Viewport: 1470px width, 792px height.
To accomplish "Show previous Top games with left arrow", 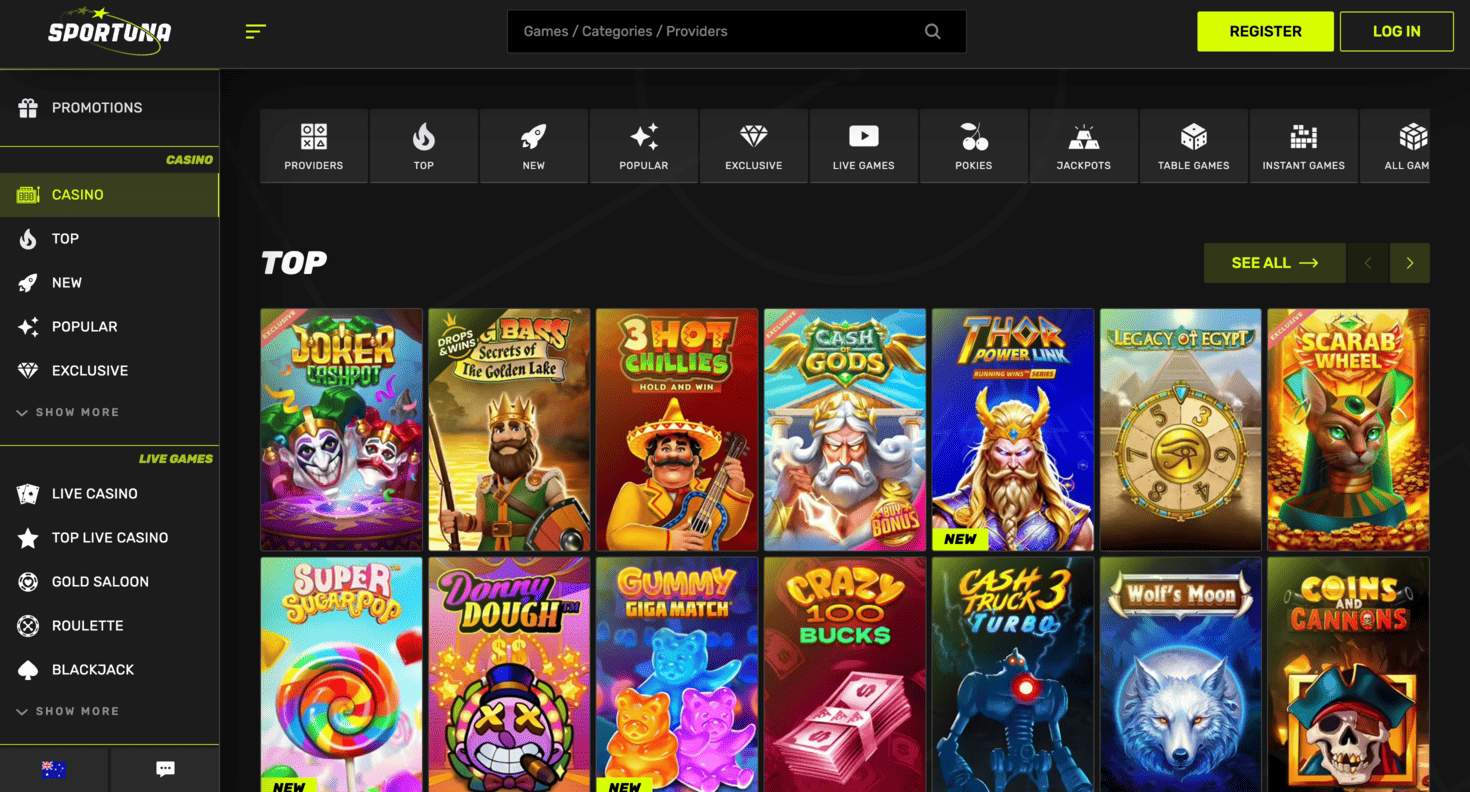I will (1368, 263).
